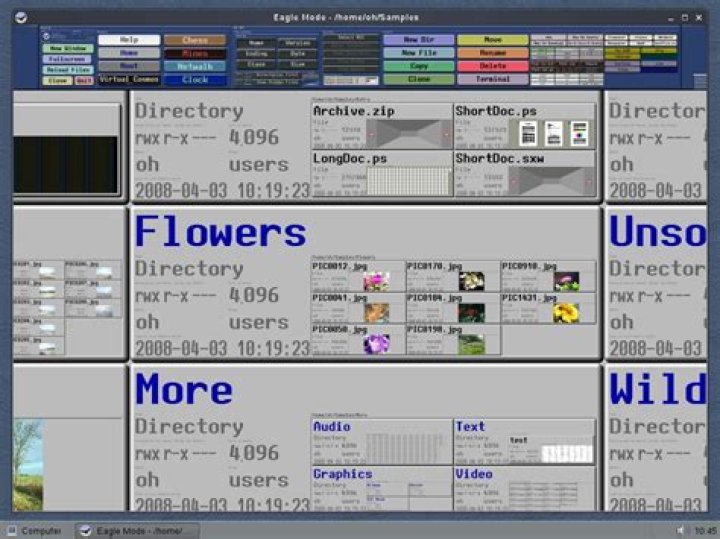This screenshot has height=539, width=720.
Task: Open the Mines bookmark
Action: (x=195, y=53)
